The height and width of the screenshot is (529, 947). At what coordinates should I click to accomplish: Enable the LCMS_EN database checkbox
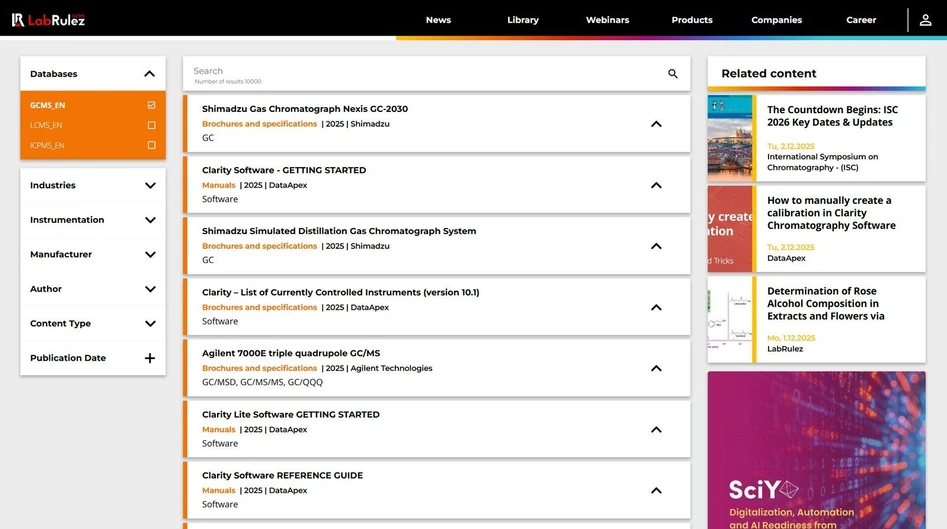click(151, 125)
